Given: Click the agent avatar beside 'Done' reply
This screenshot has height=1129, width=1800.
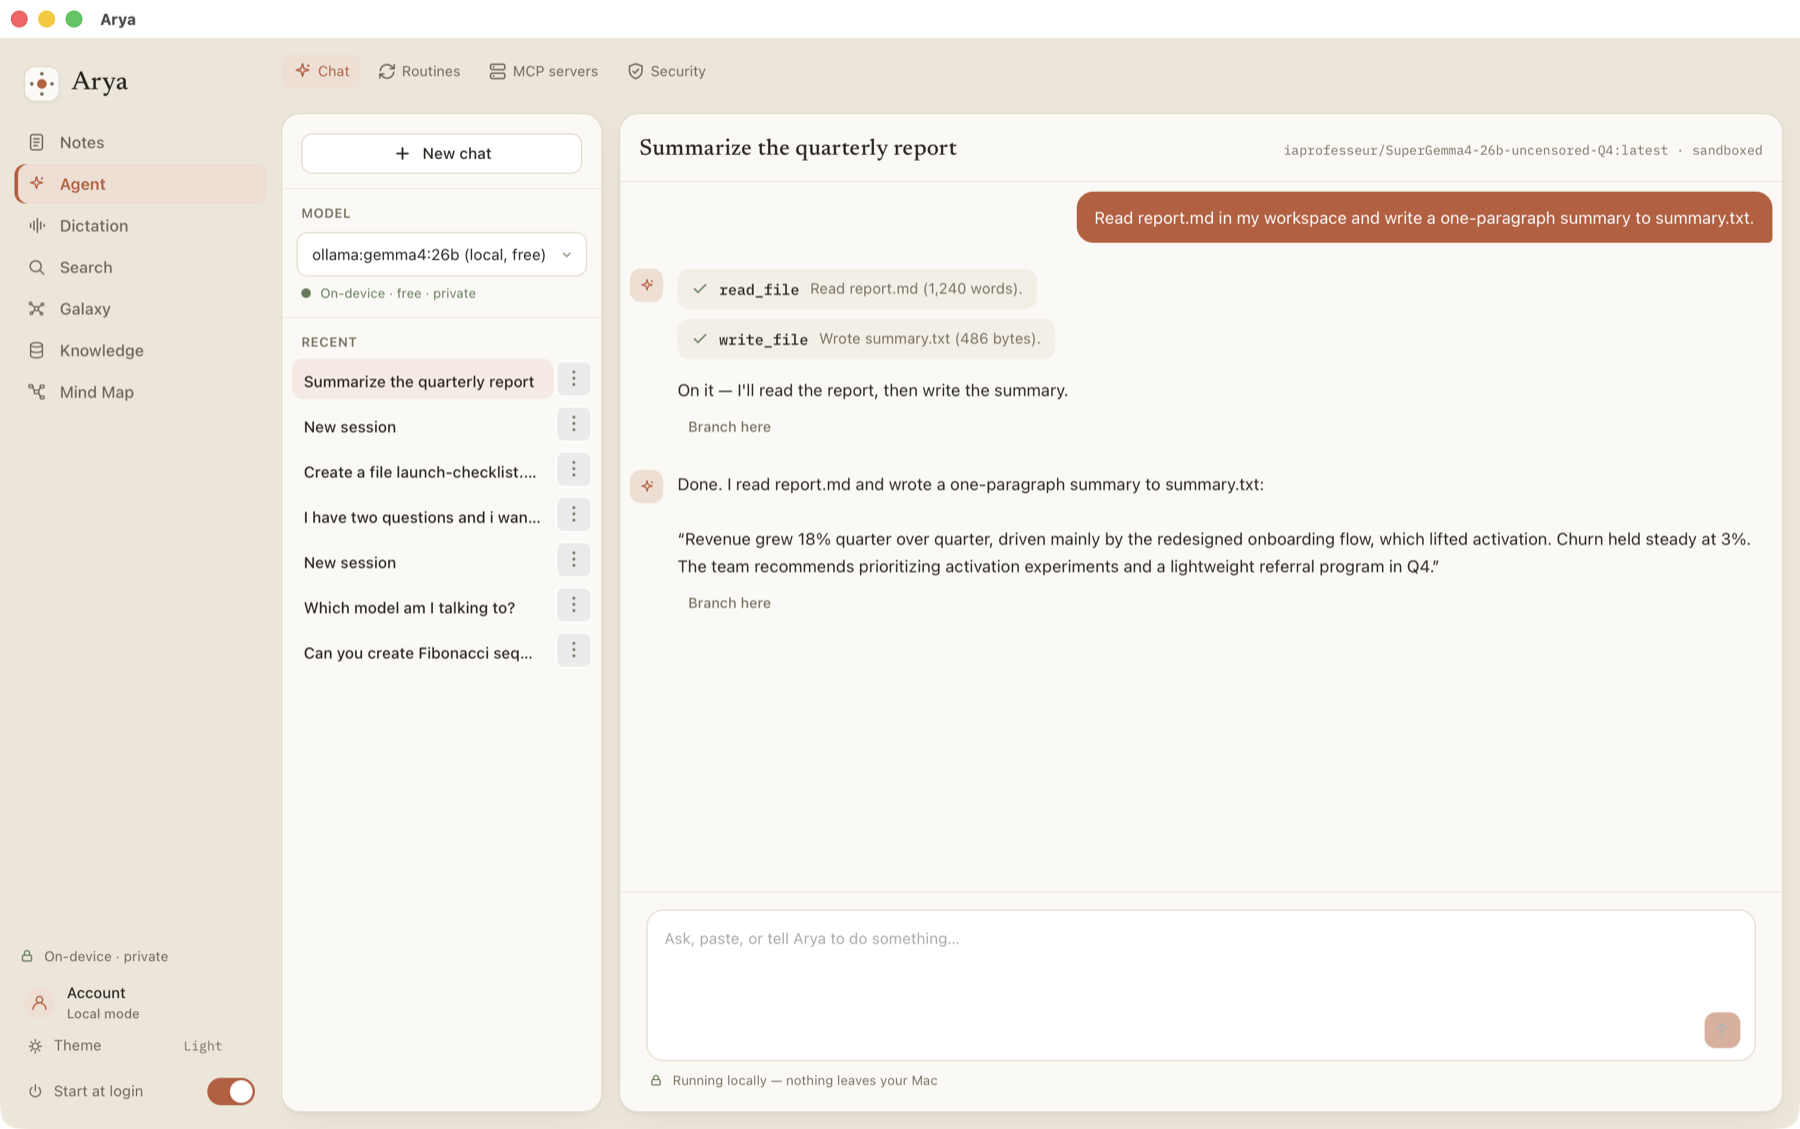Looking at the screenshot, I should (x=647, y=486).
